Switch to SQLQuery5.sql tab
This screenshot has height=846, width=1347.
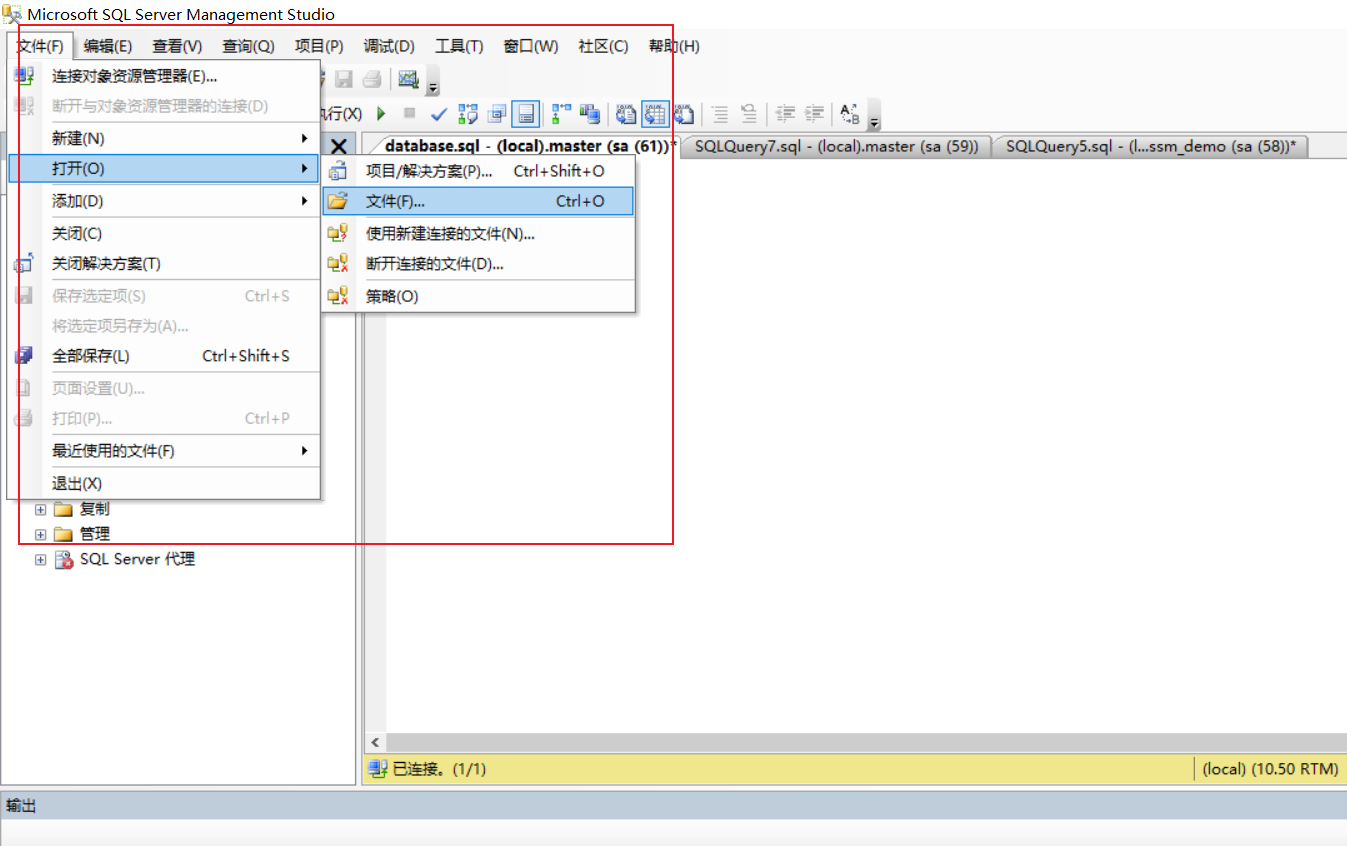[x=1150, y=146]
